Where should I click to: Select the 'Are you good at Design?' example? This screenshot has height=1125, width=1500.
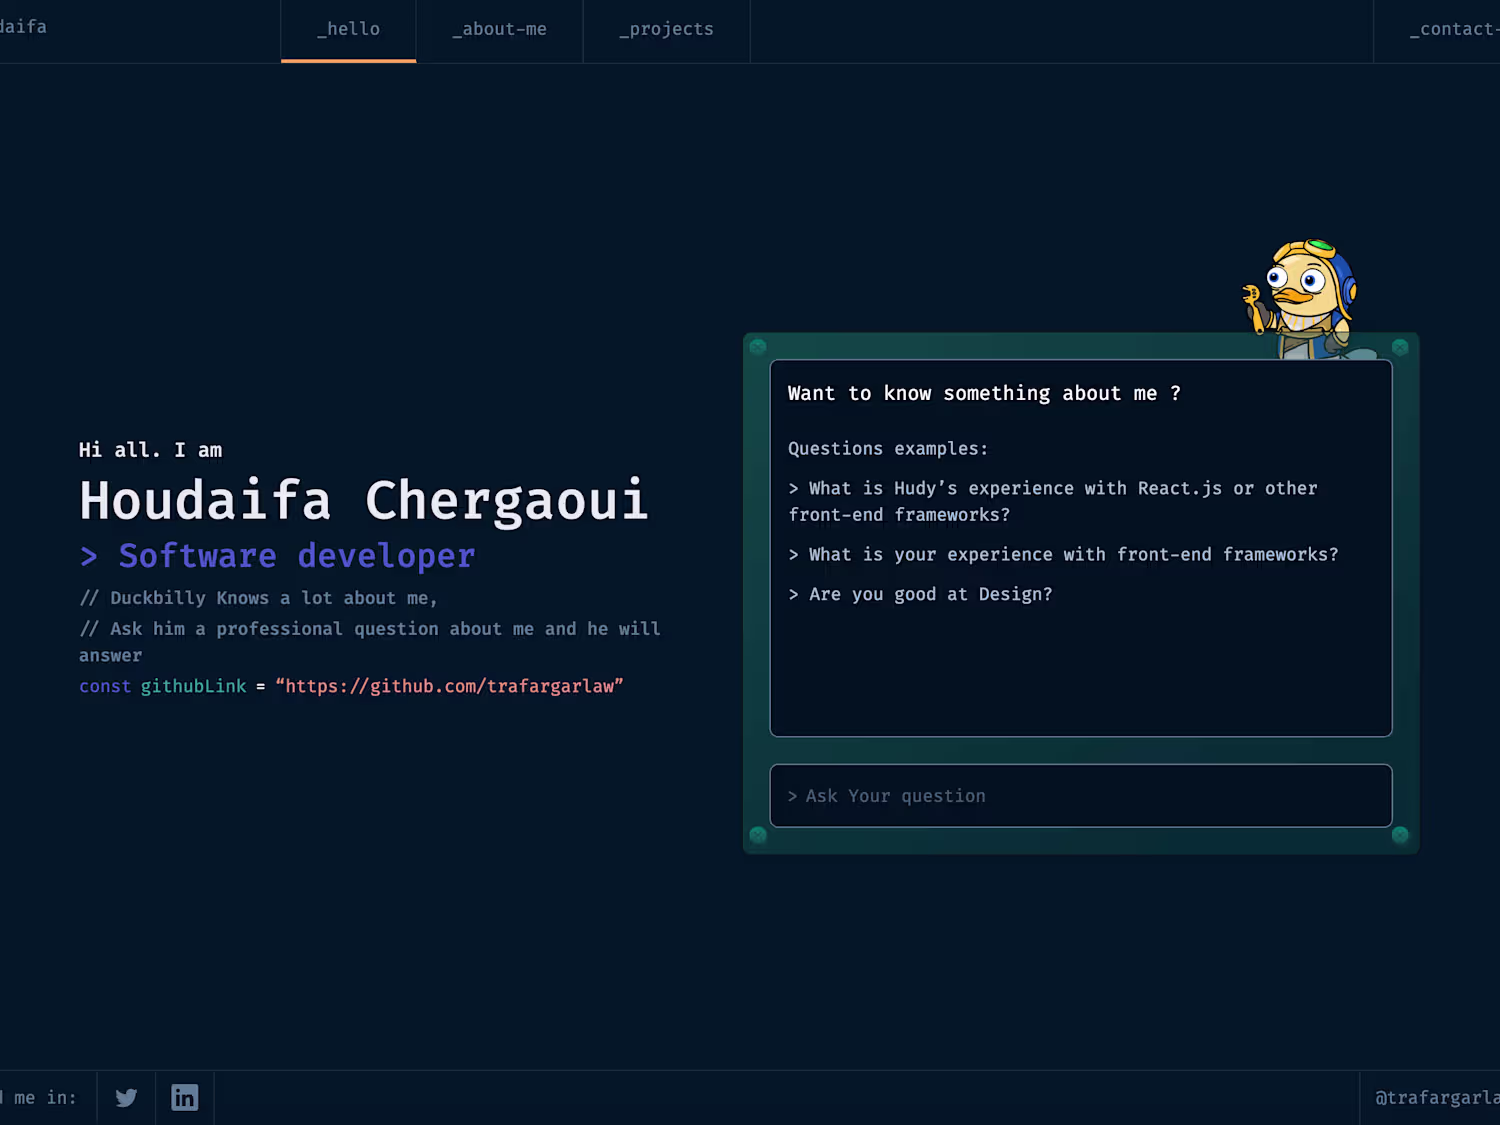tap(920, 594)
